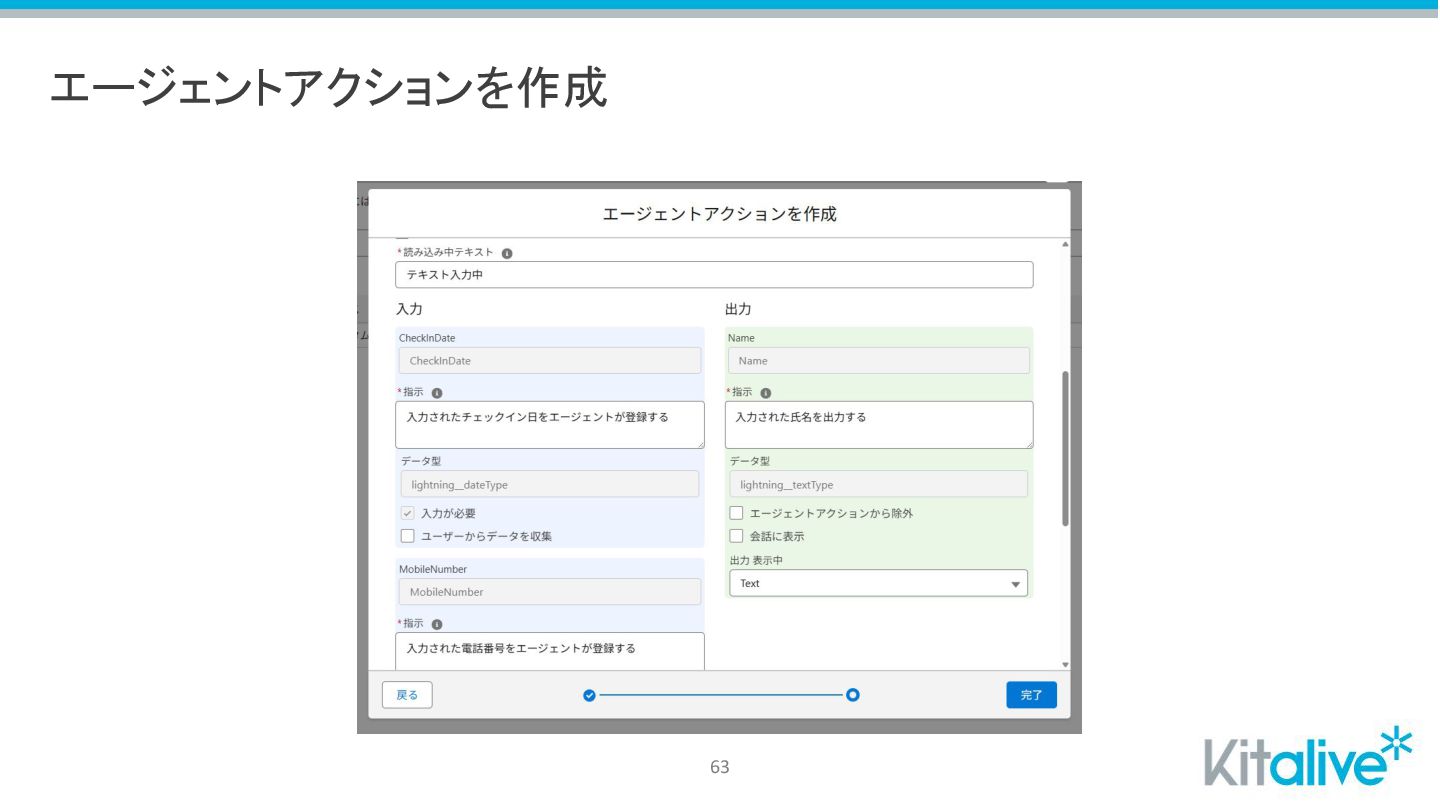Click the 入力 section heading

tap(409, 309)
